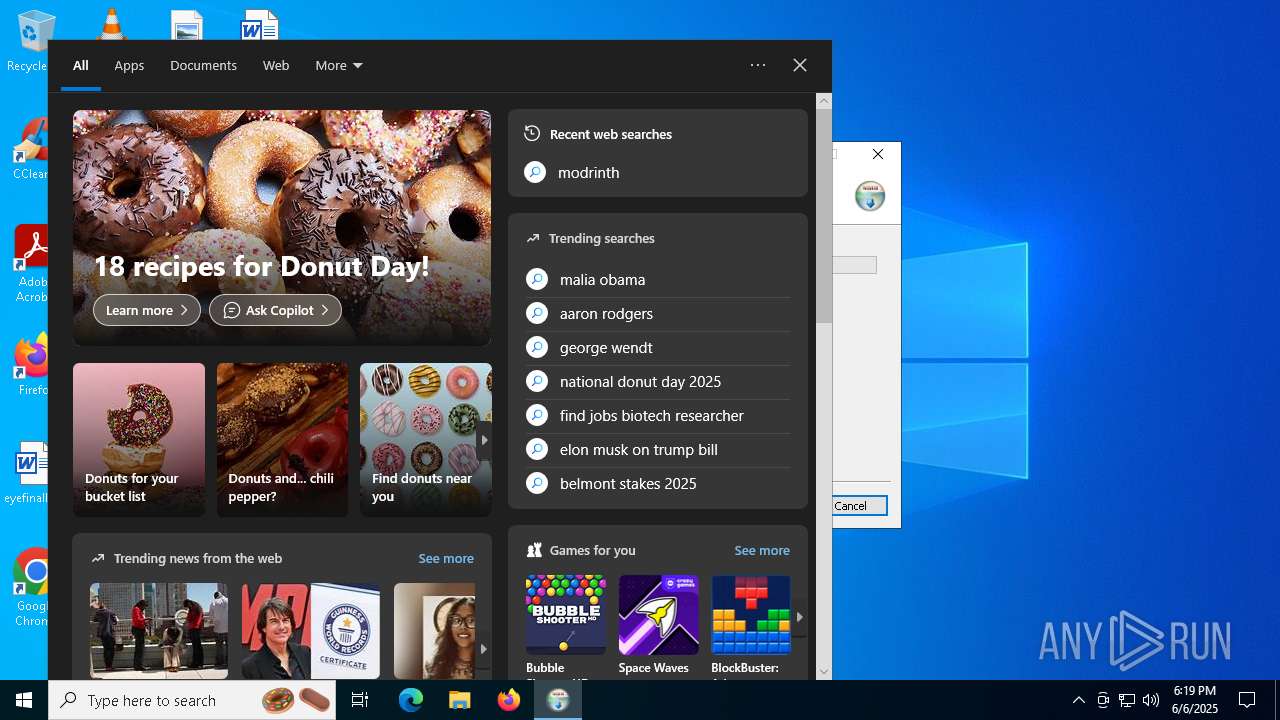Click Cancel in the background installer dialog
The image size is (1280, 720).
click(851, 506)
